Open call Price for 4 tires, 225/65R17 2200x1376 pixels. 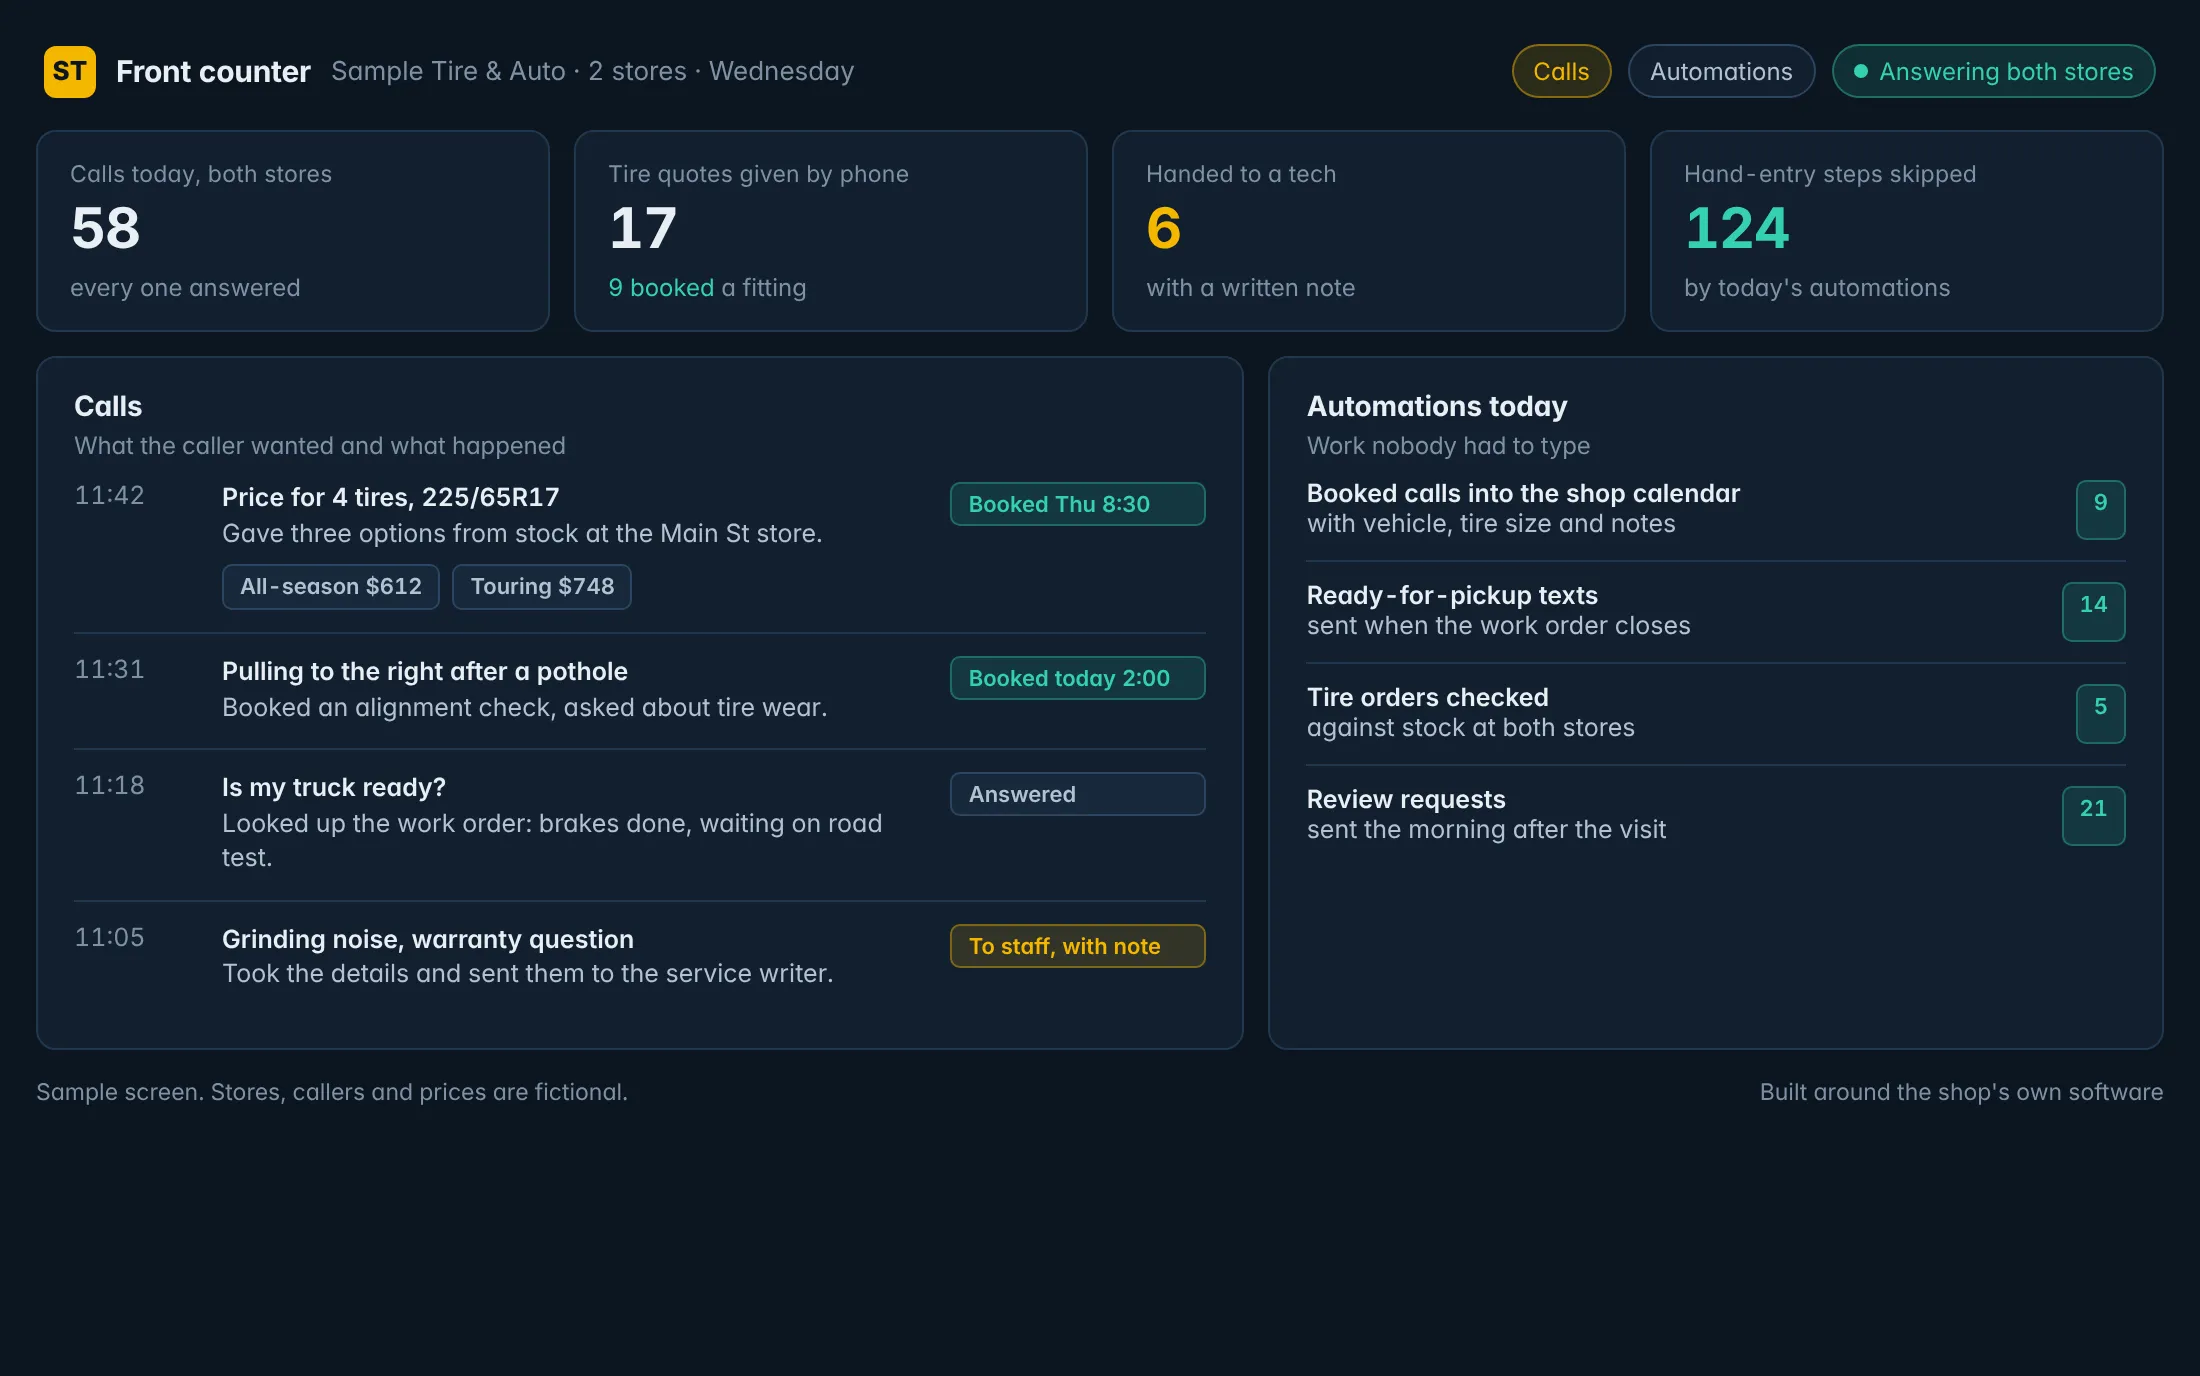pos(640,546)
